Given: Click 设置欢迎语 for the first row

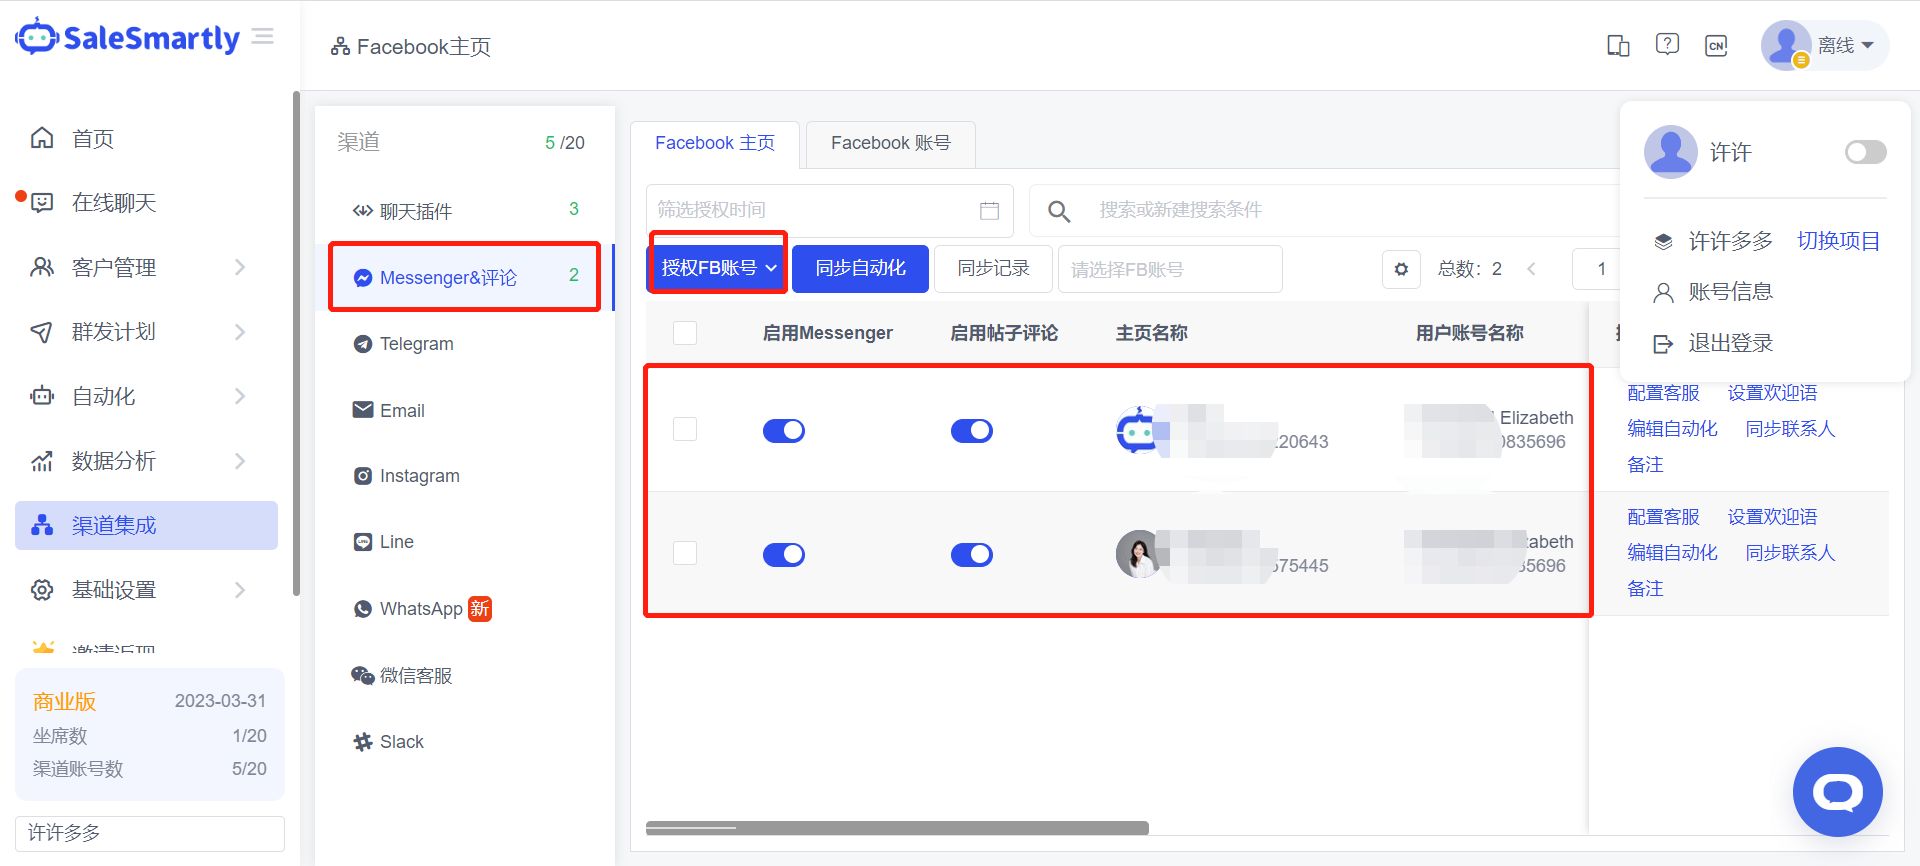Looking at the screenshot, I should (1773, 393).
